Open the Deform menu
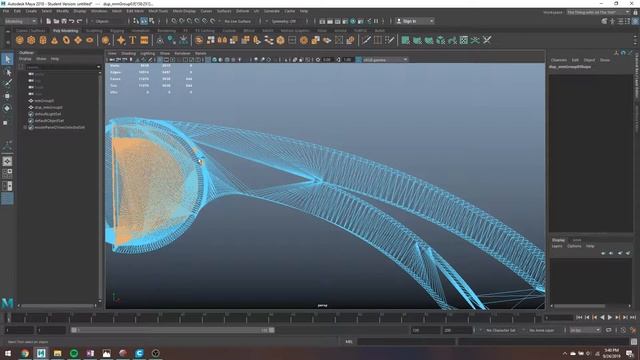The image size is (640, 360). coord(242,11)
